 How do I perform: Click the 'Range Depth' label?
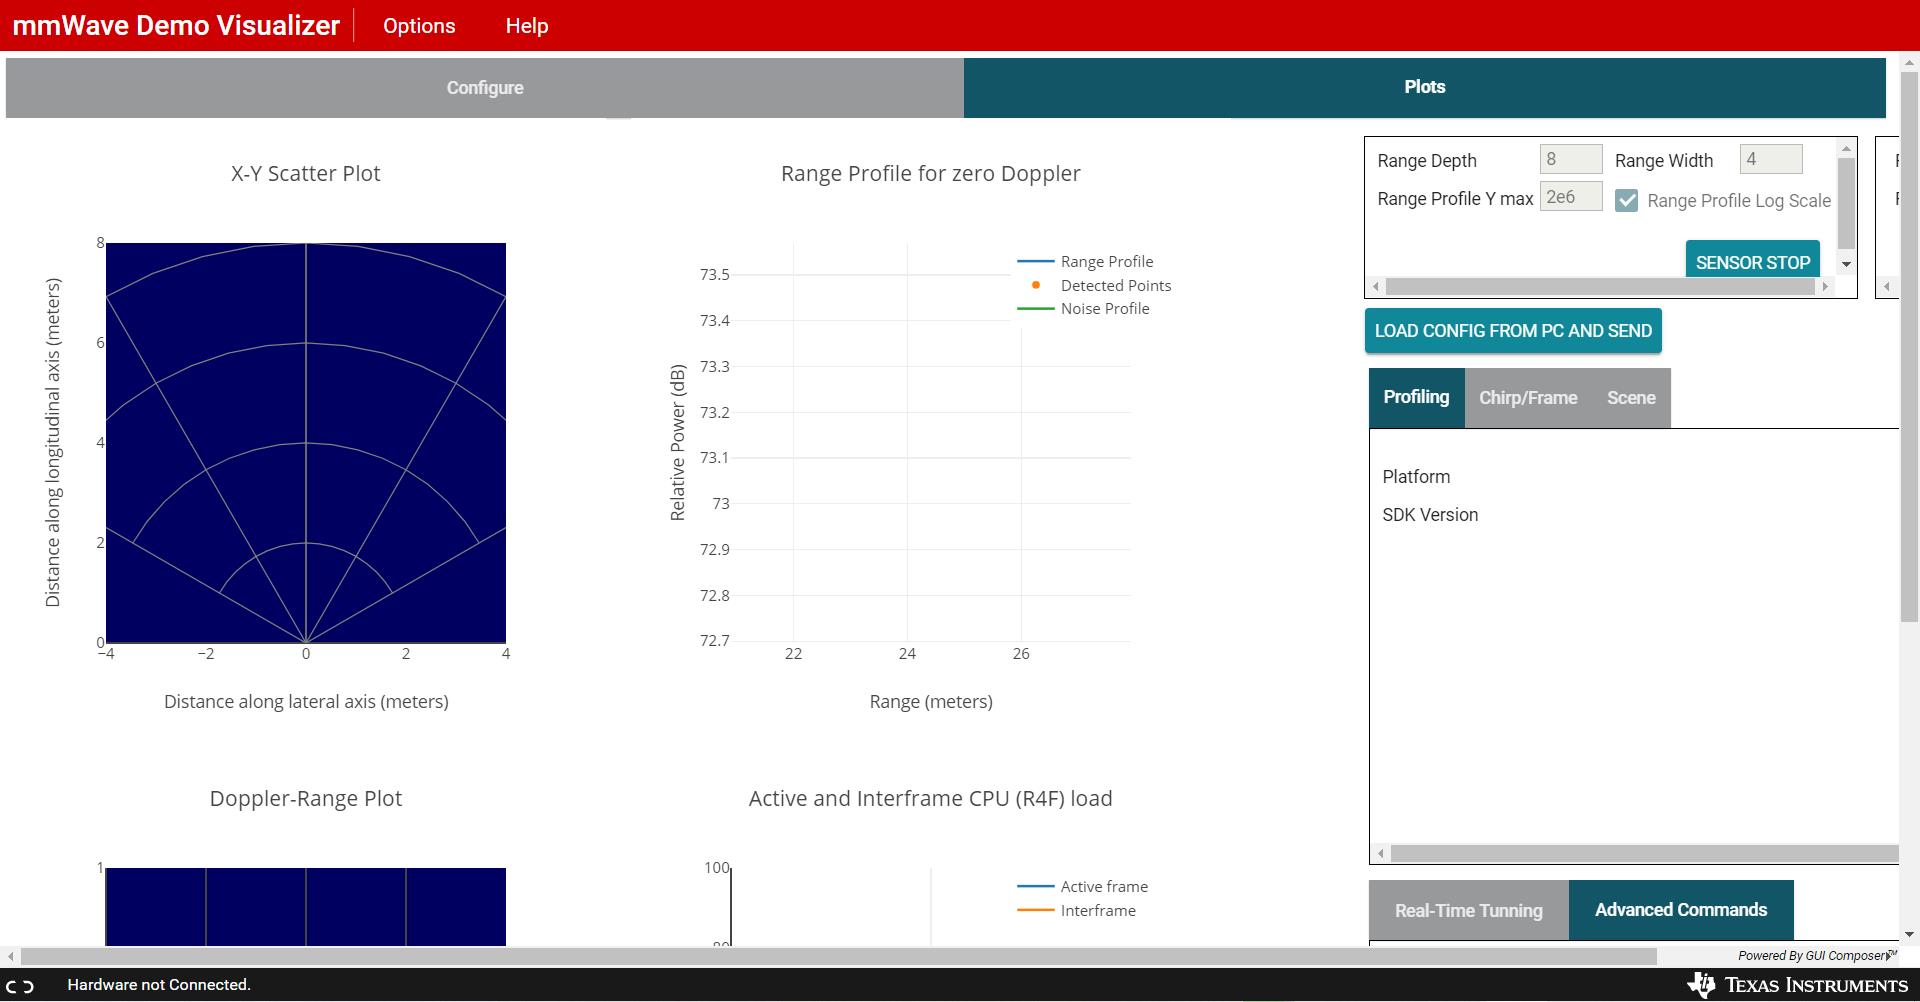point(1427,161)
